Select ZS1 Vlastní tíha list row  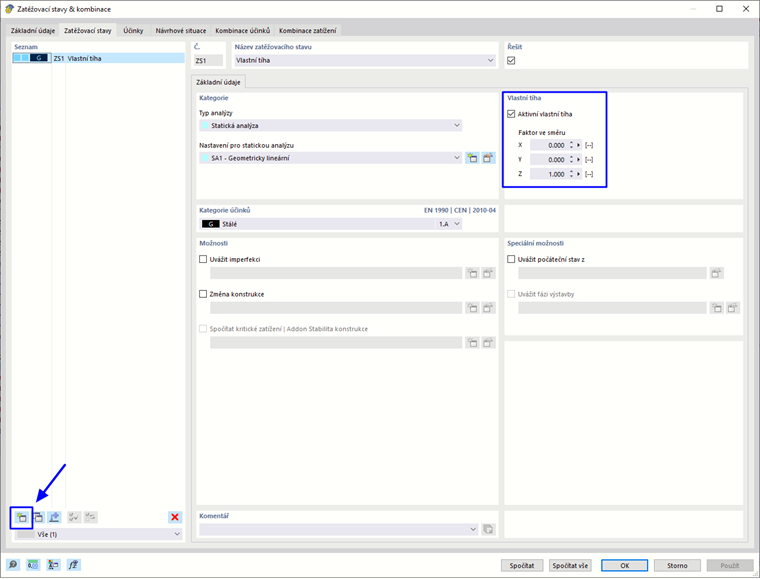98,58
